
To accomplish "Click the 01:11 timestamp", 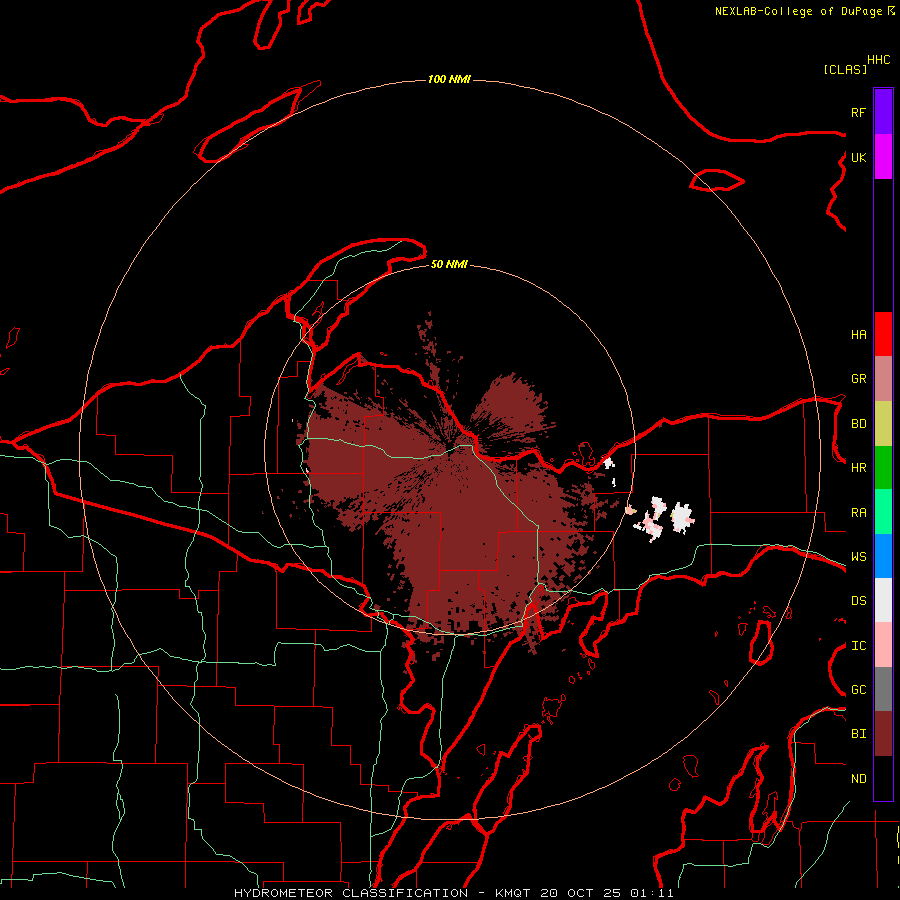I will click(651, 893).
